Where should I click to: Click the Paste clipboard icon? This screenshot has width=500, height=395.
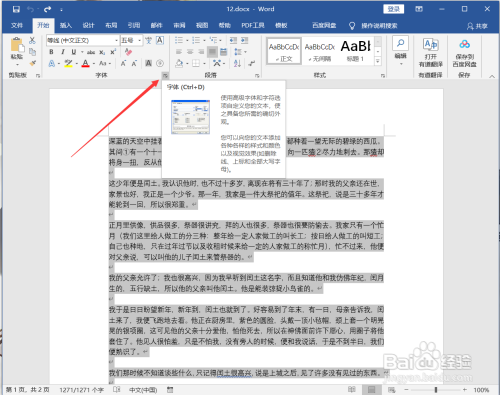(x=17, y=45)
